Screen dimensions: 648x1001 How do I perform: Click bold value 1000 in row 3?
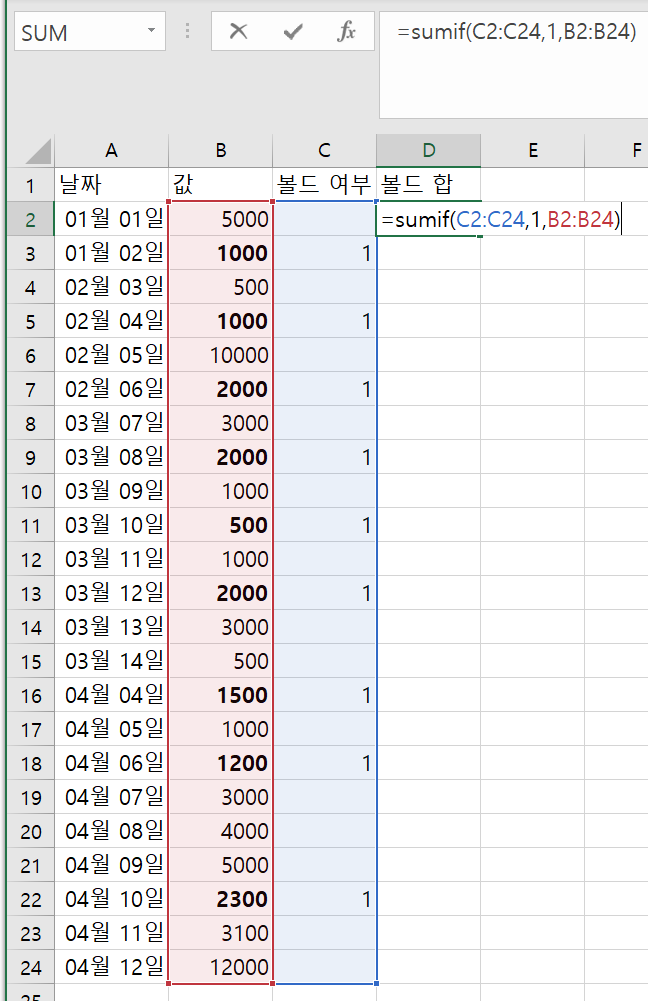point(220,253)
